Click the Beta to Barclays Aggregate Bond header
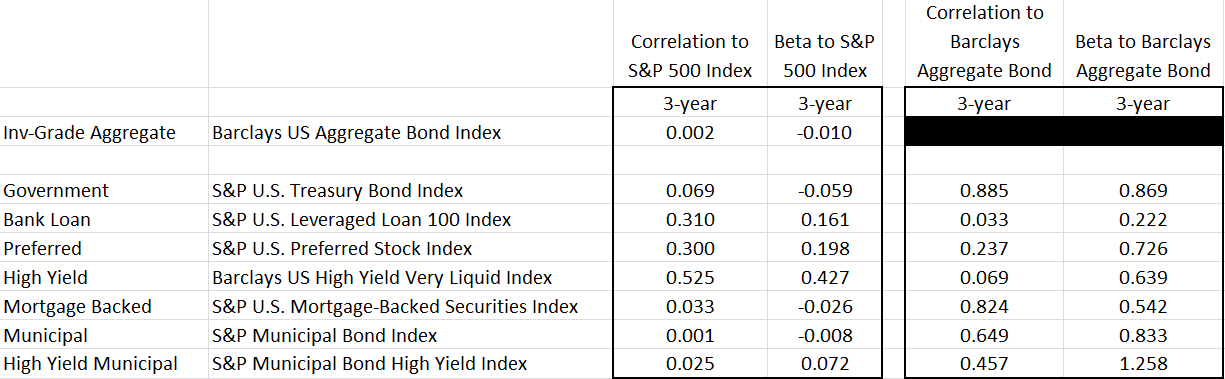 pyautogui.click(x=1143, y=56)
